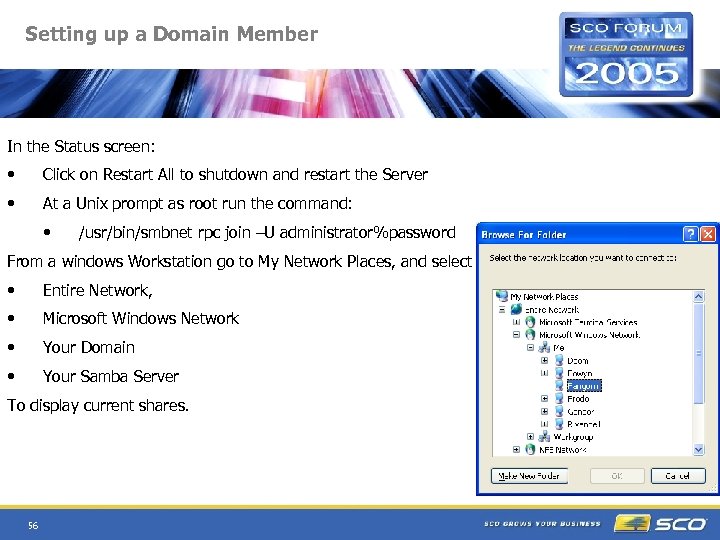Expand the Frodo computer node
720x540 pixels.
pyautogui.click(x=545, y=399)
